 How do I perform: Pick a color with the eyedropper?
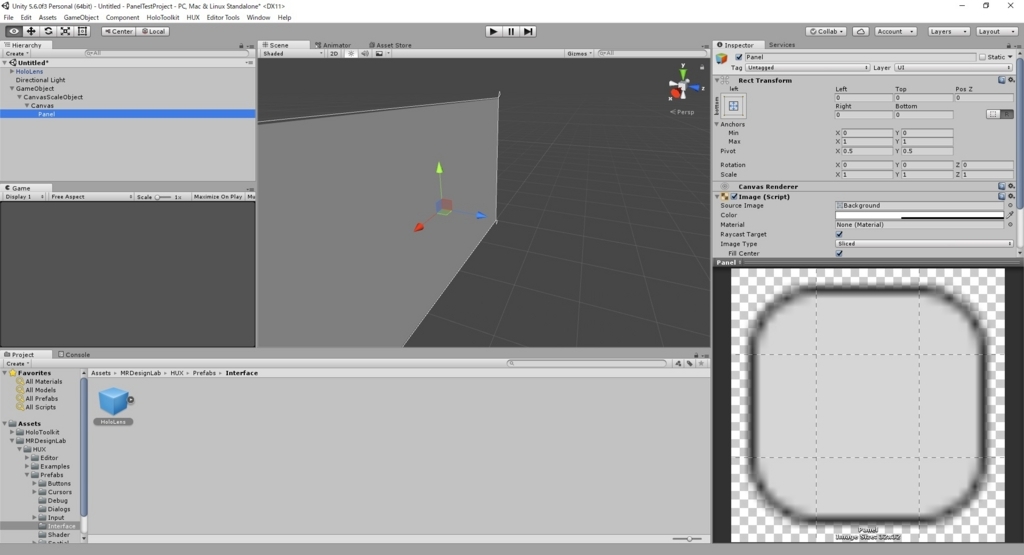(x=1010, y=215)
